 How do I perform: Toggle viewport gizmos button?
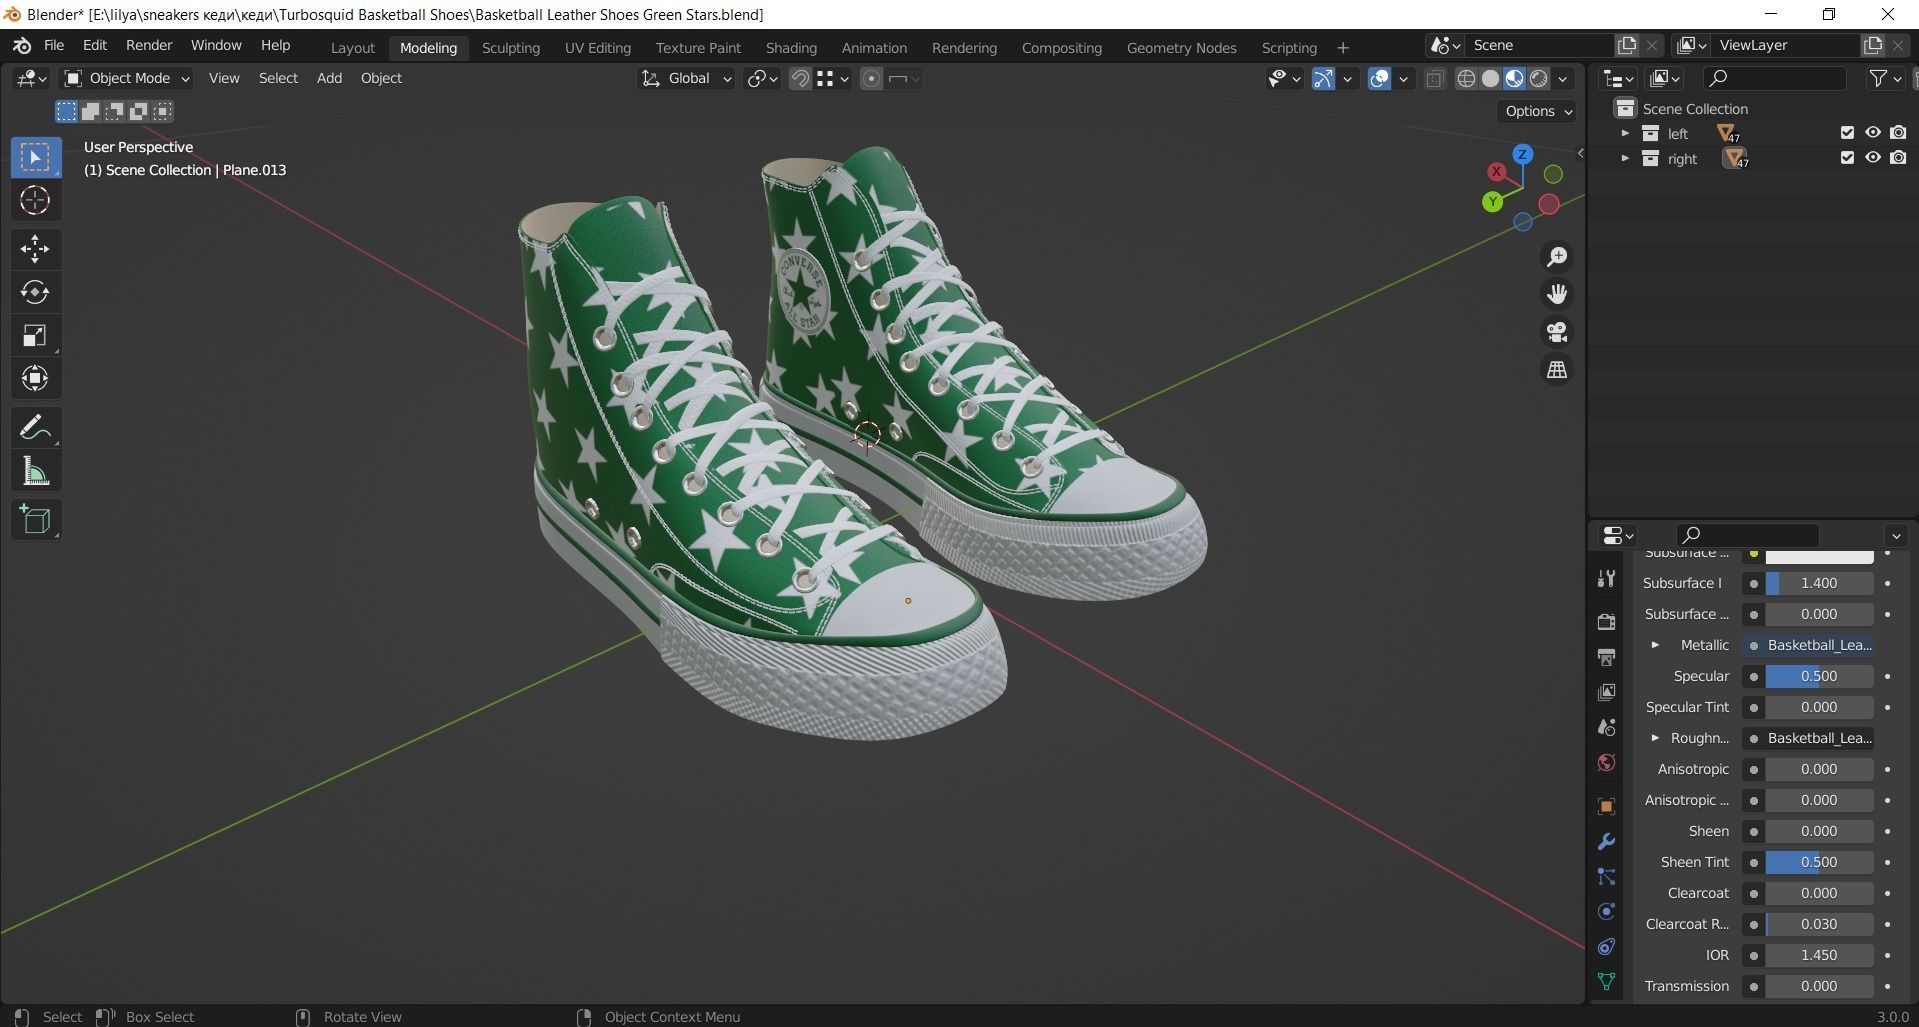pos(1323,79)
